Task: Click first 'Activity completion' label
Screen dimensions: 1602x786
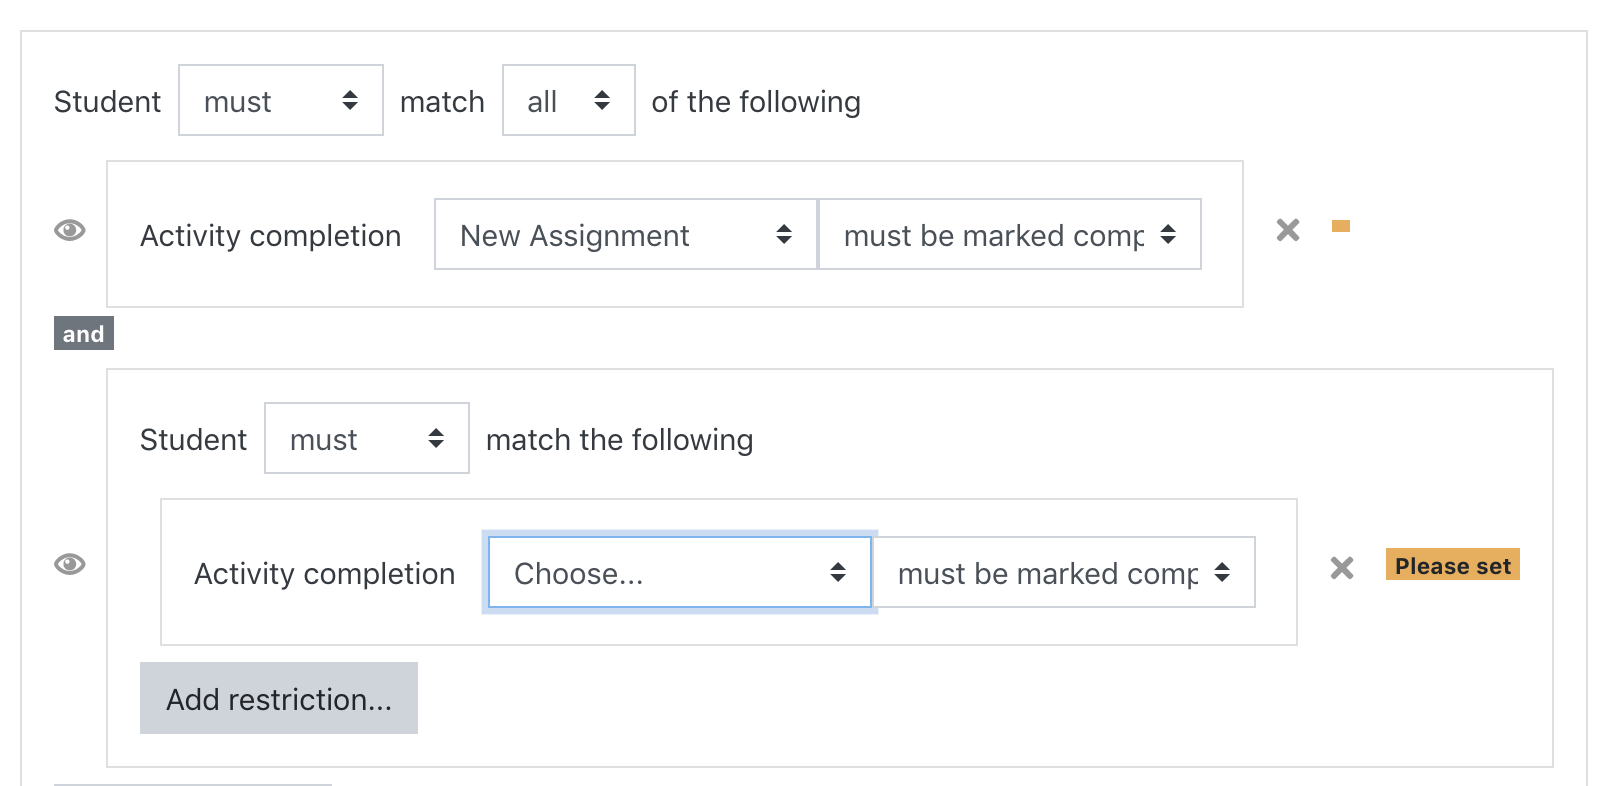Action: coord(270,236)
